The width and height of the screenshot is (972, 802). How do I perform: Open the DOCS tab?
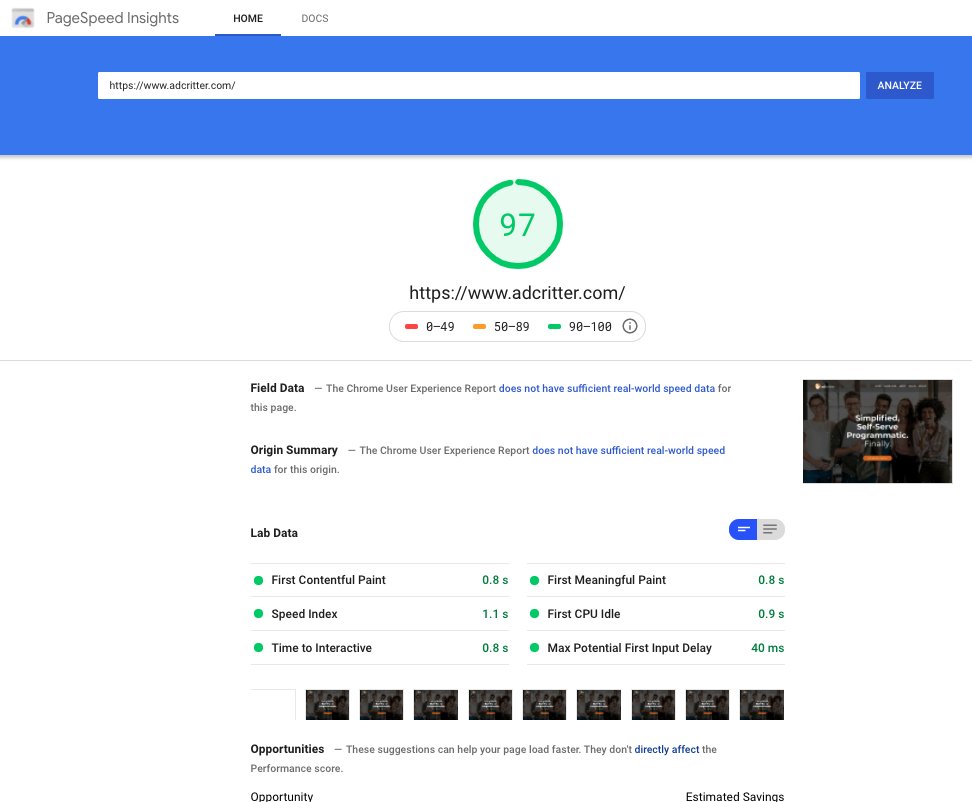coord(315,19)
